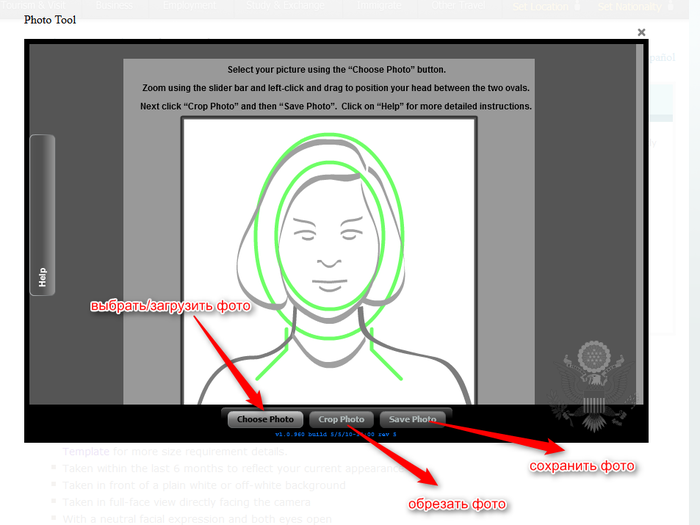Screen dimensions: 700x525
Task: Click the Photo Tool dialog title
Action: [50, 20]
